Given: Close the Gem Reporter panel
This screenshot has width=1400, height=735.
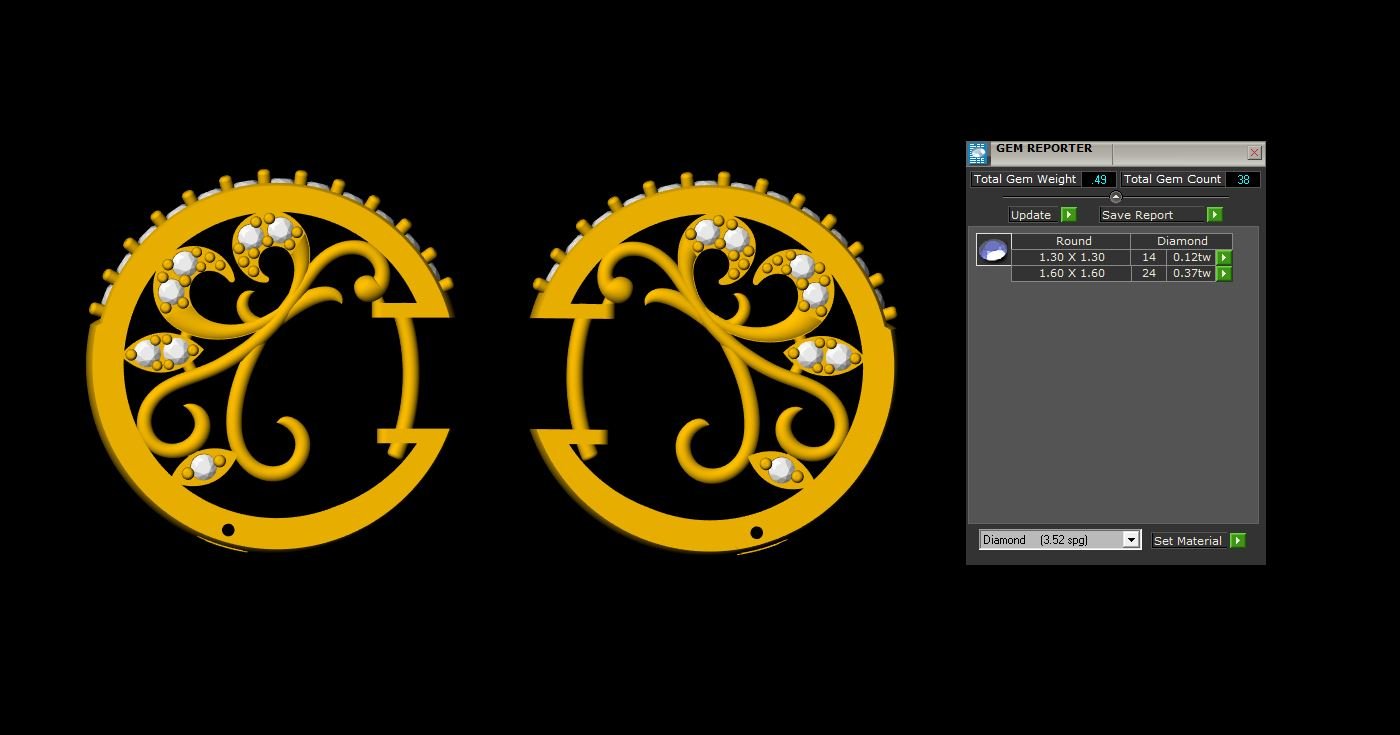Looking at the screenshot, I should coord(1254,153).
